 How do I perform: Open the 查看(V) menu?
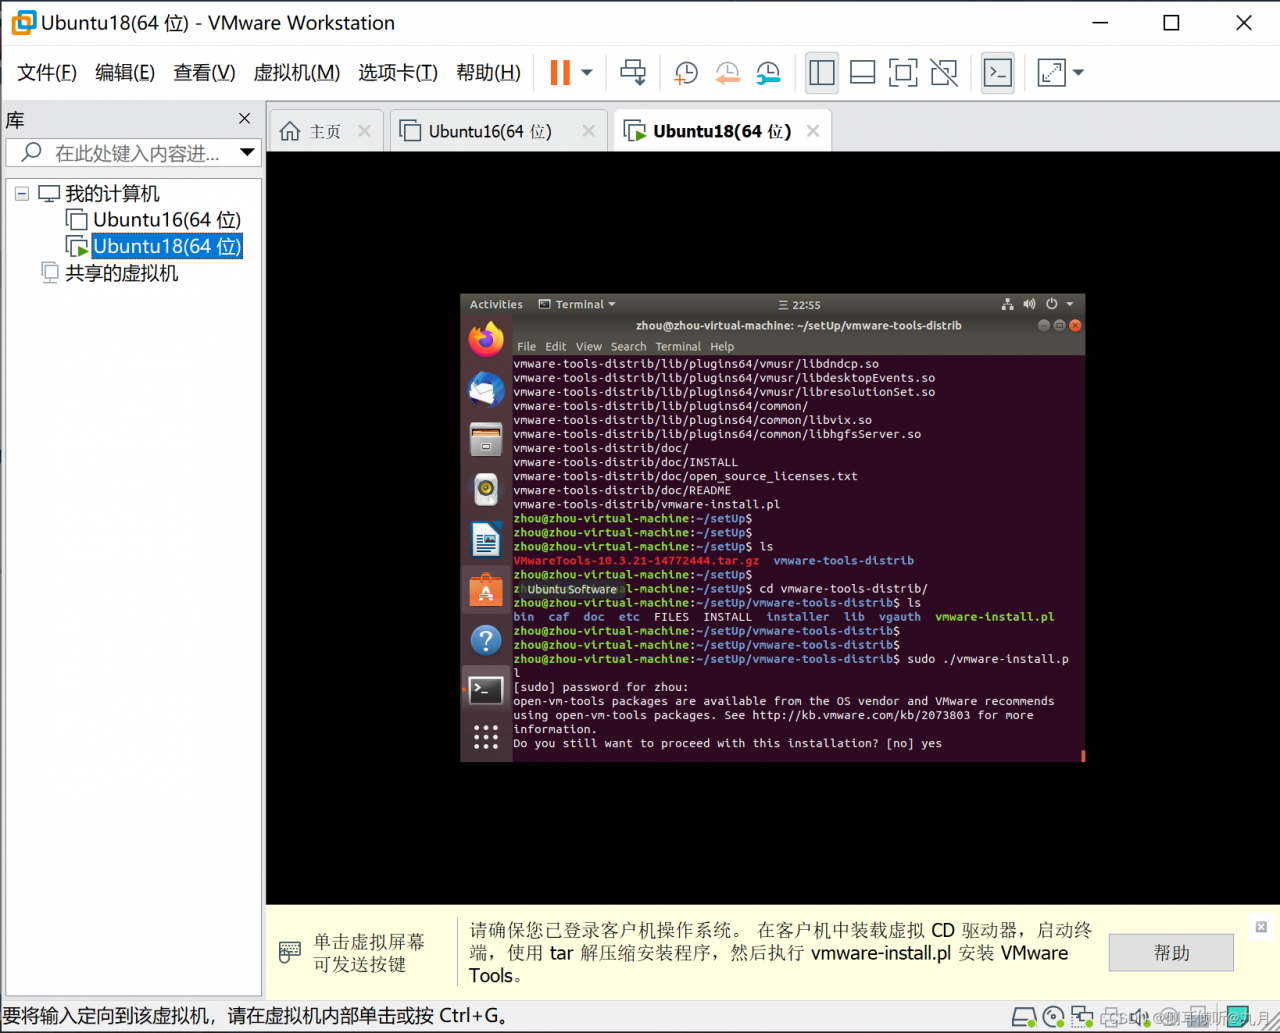pyautogui.click(x=204, y=72)
